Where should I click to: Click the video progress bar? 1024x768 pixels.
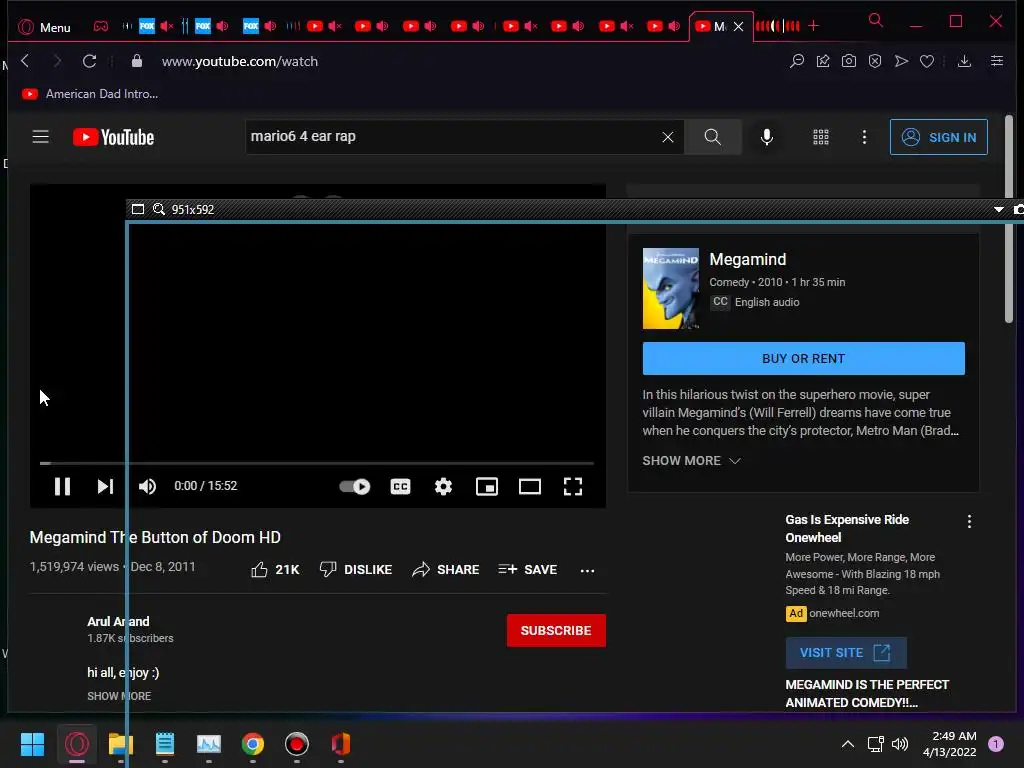coord(317,463)
